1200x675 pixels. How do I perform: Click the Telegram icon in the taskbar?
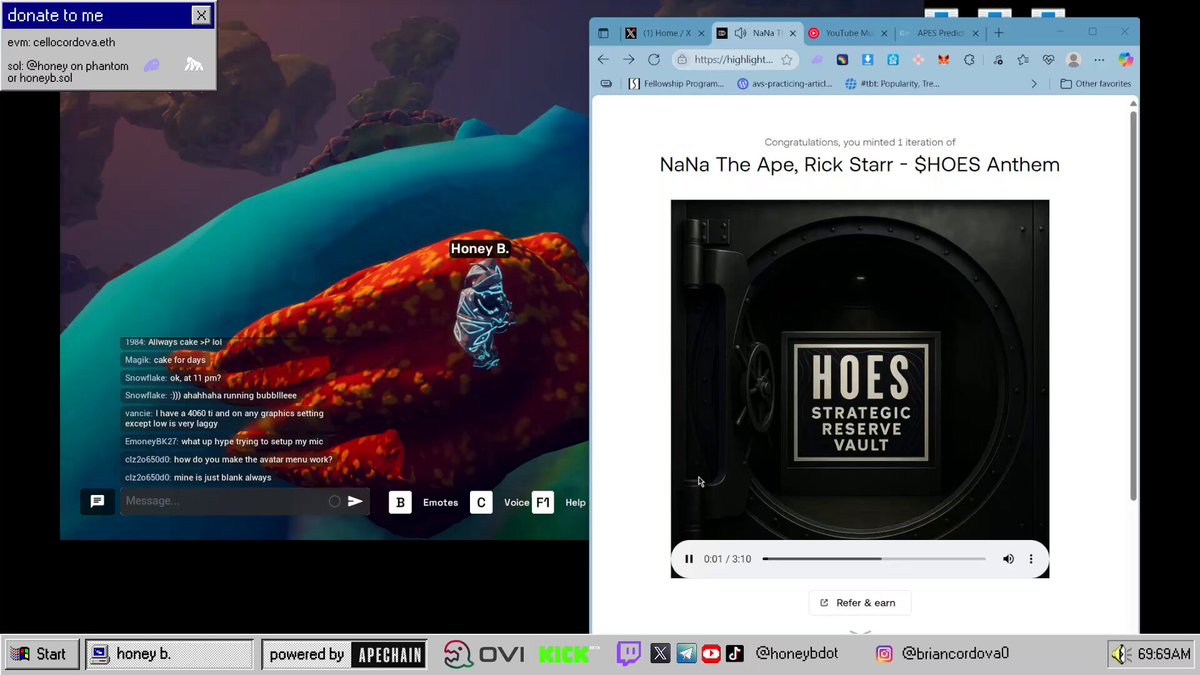(685, 654)
